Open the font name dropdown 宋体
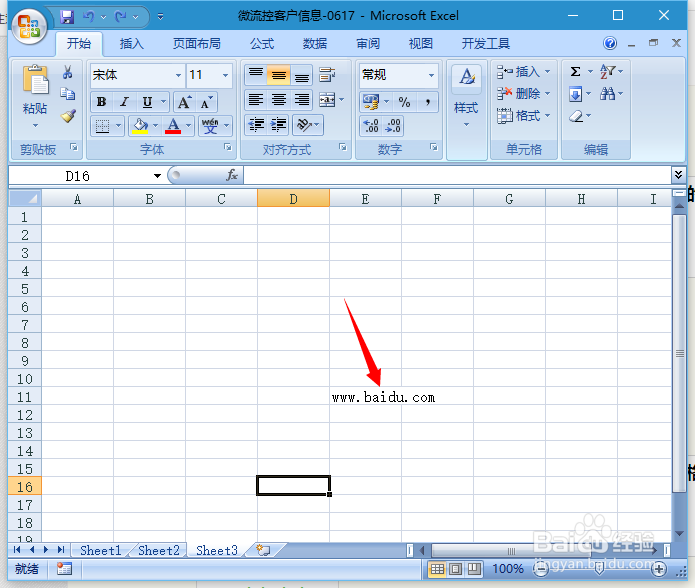Screen dimensions: 695x588 click(178, 75)
